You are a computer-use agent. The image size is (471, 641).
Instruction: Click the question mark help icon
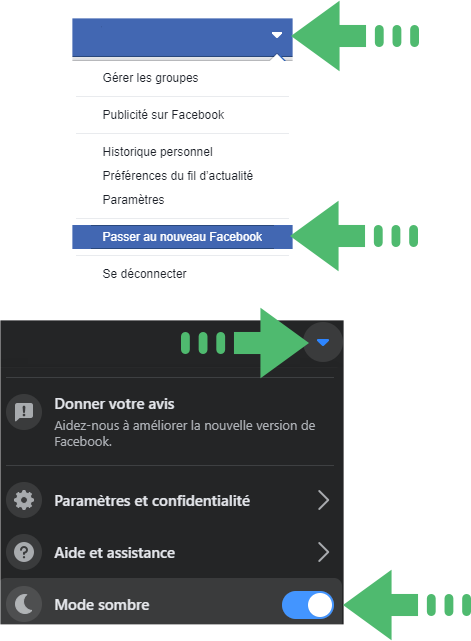coord(24,552)
